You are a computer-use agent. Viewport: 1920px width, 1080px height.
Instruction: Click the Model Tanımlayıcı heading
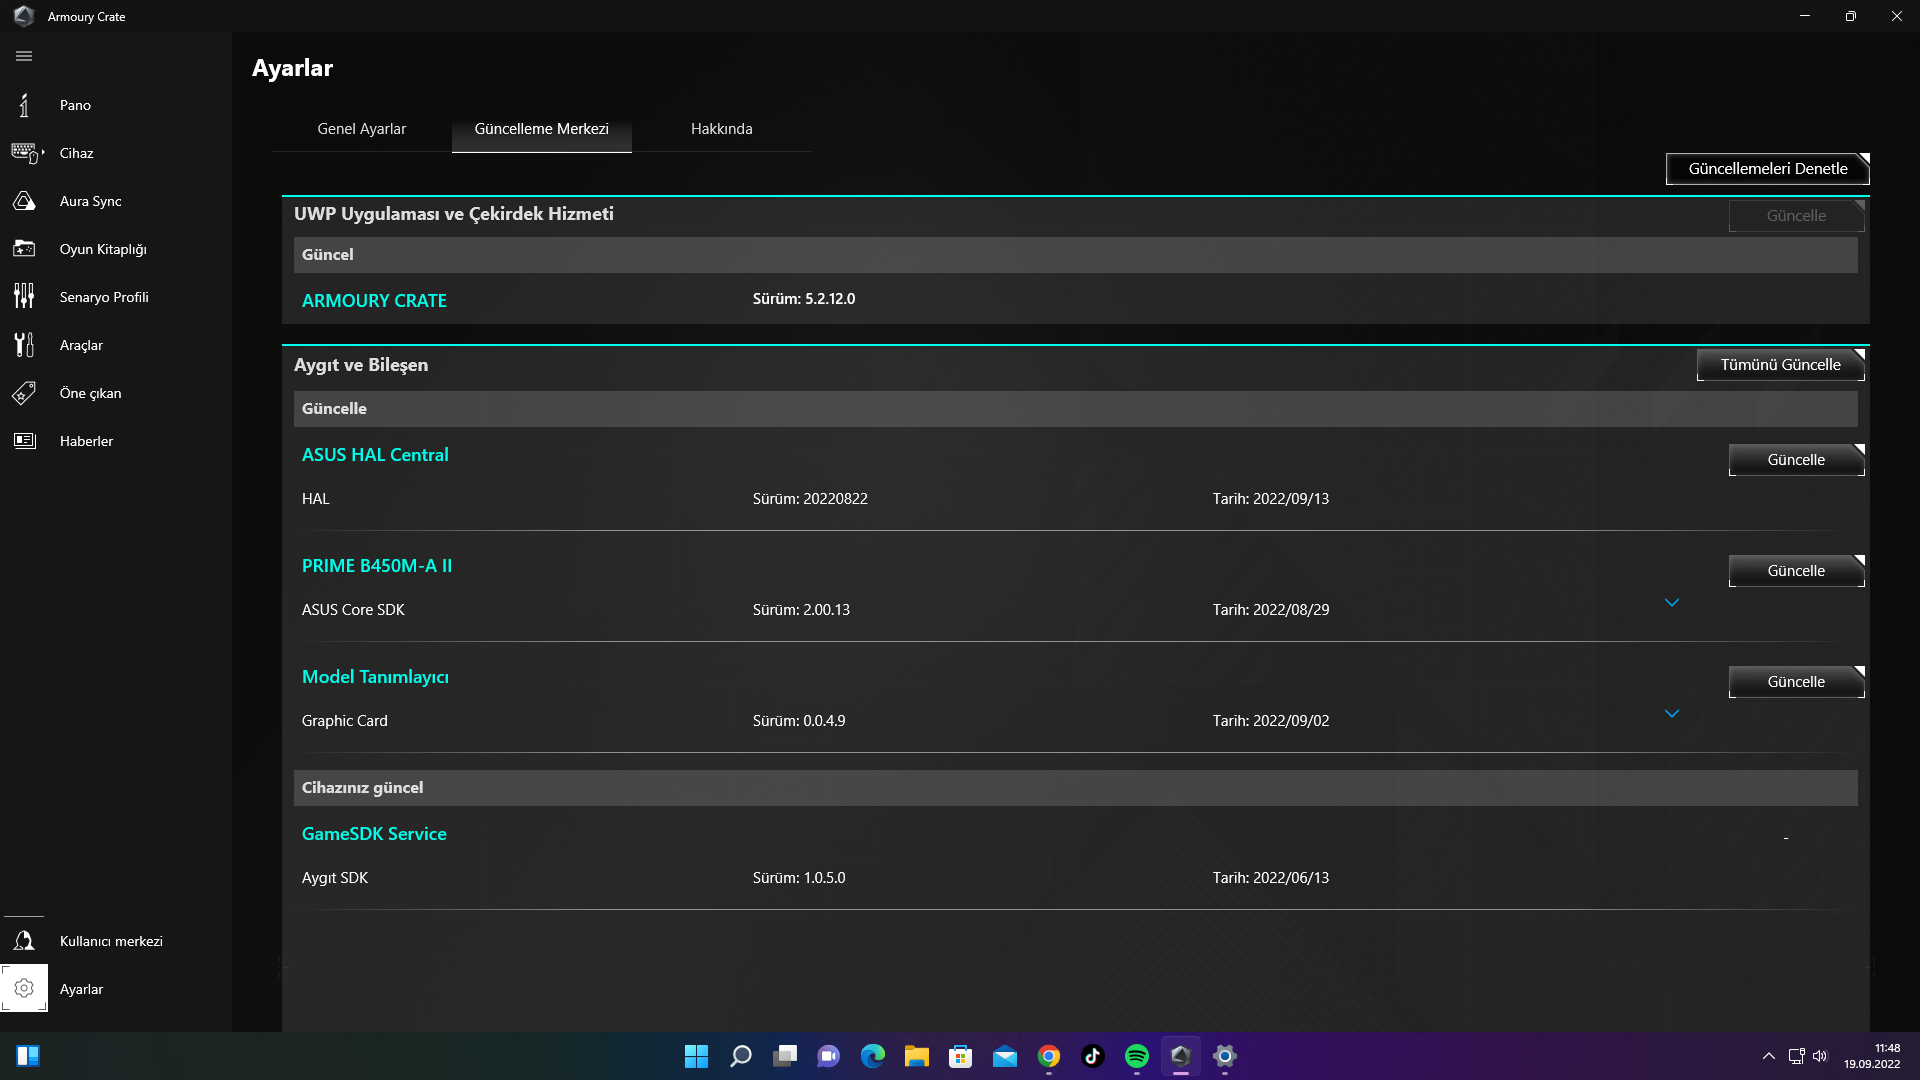375,677
